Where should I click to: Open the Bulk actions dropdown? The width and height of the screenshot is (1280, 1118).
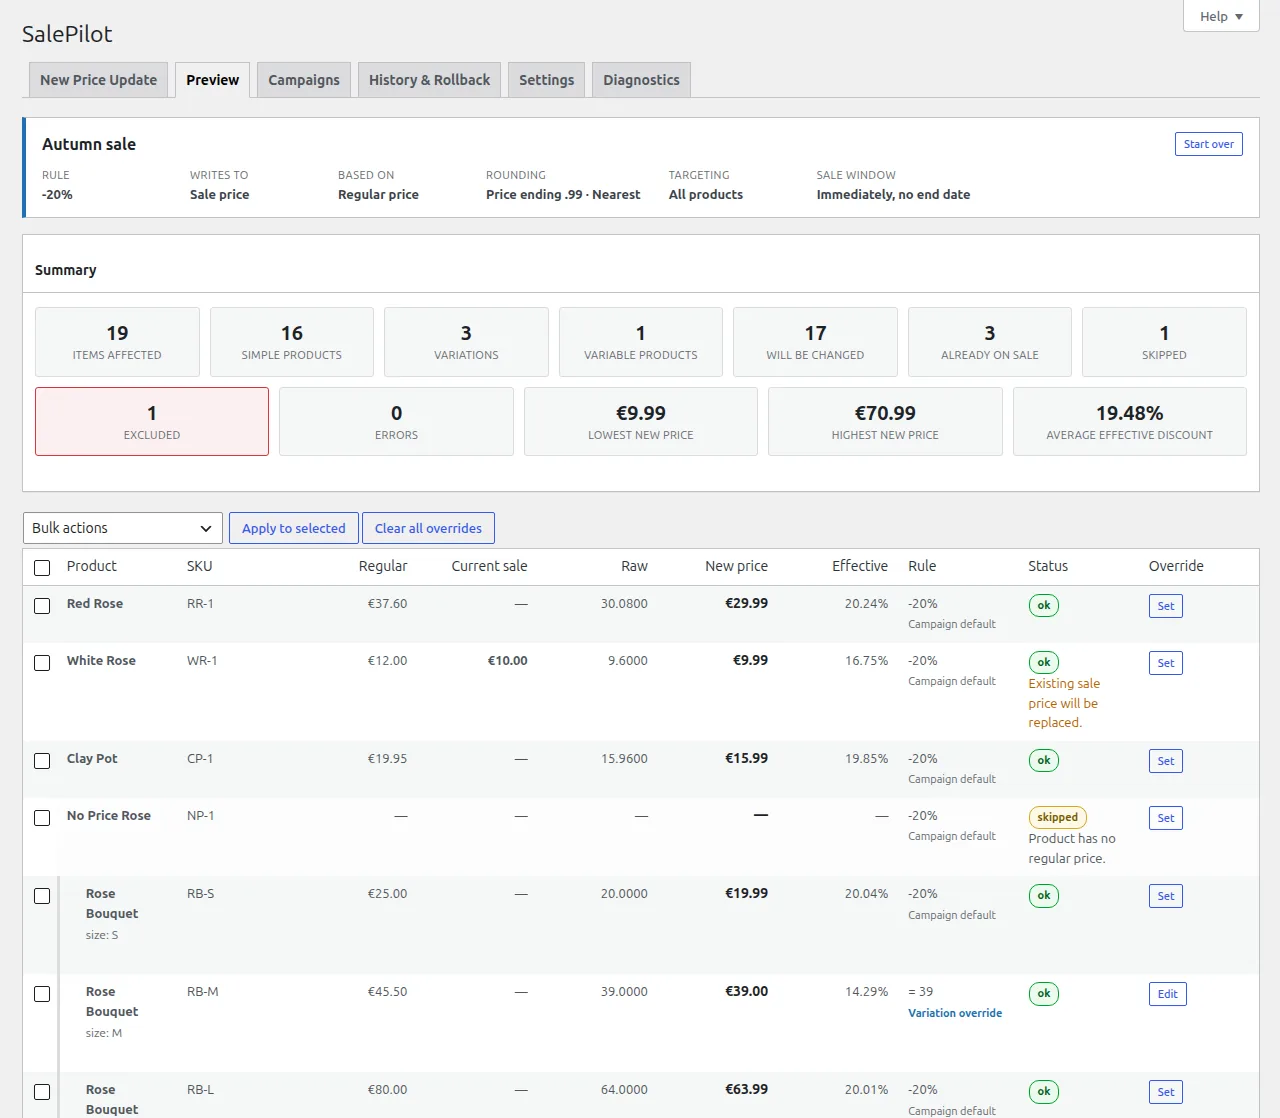(123, 528)
